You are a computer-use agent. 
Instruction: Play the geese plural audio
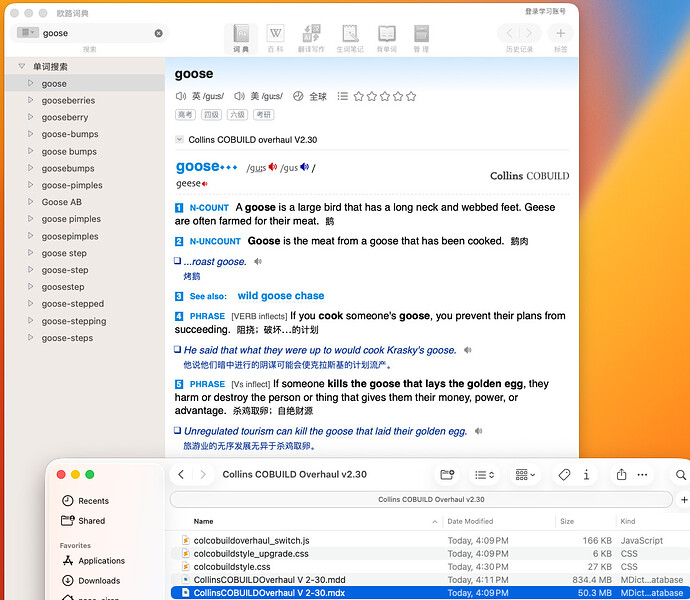205,184
